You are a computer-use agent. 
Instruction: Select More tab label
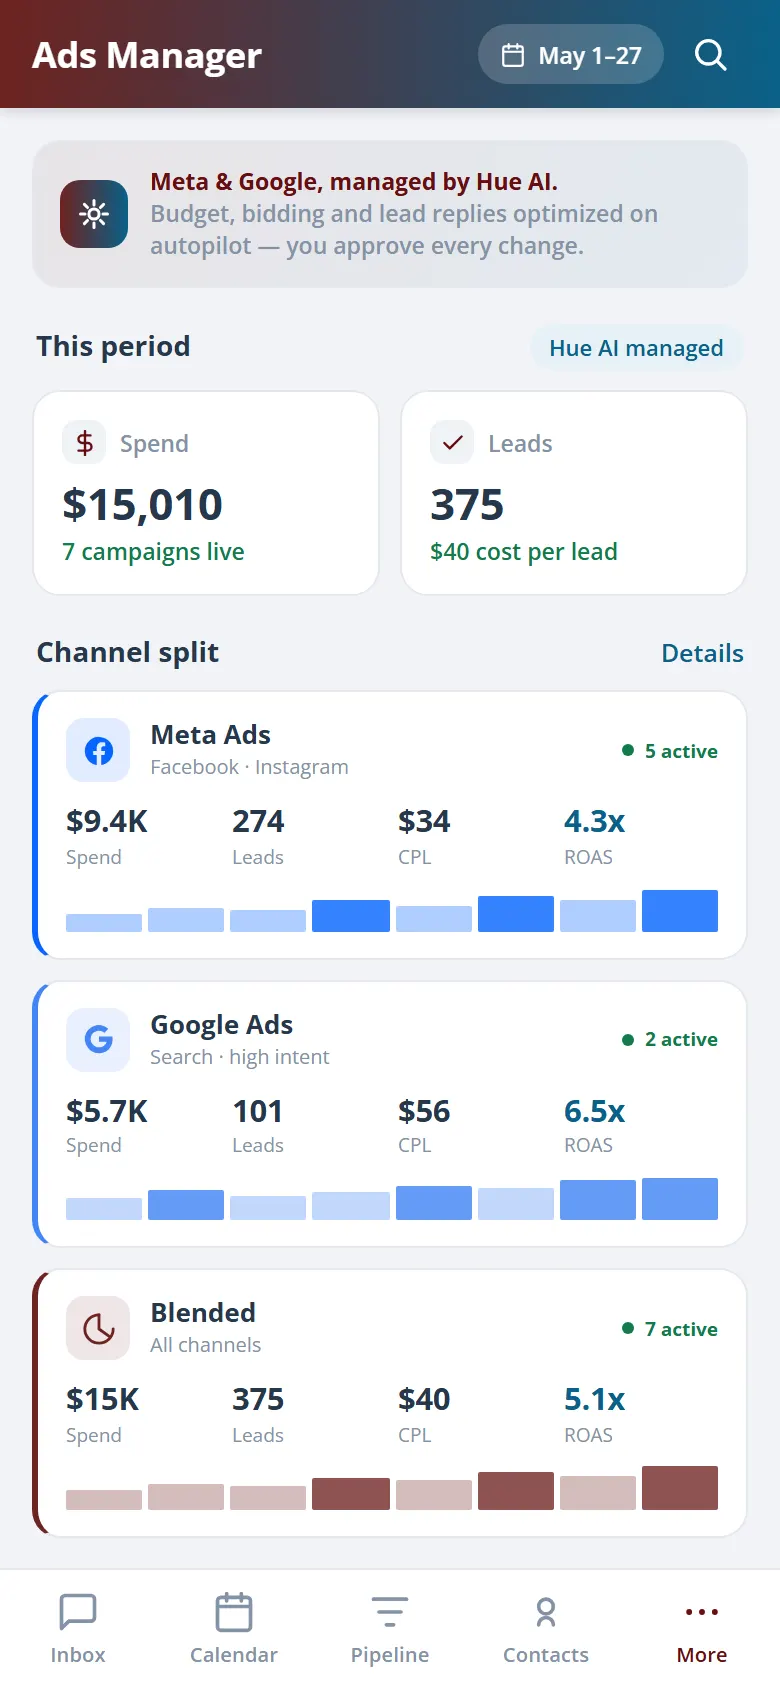(702, 1655)
